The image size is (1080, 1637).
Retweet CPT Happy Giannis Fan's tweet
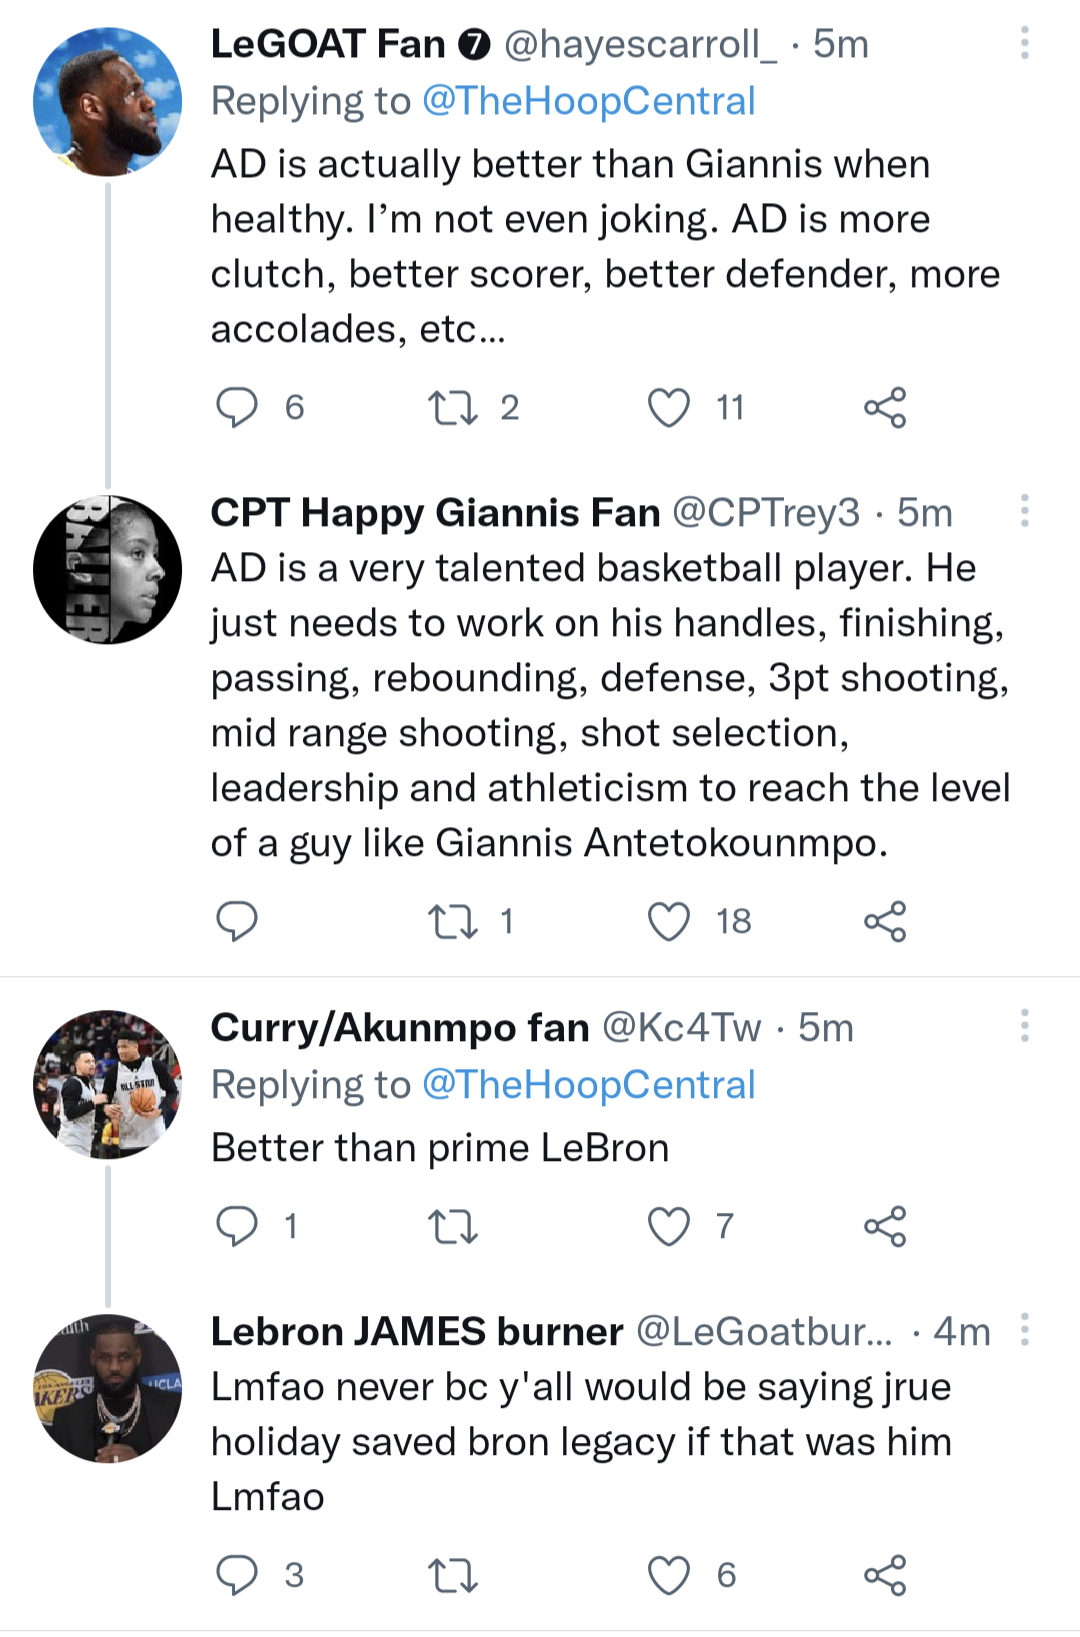452,921
